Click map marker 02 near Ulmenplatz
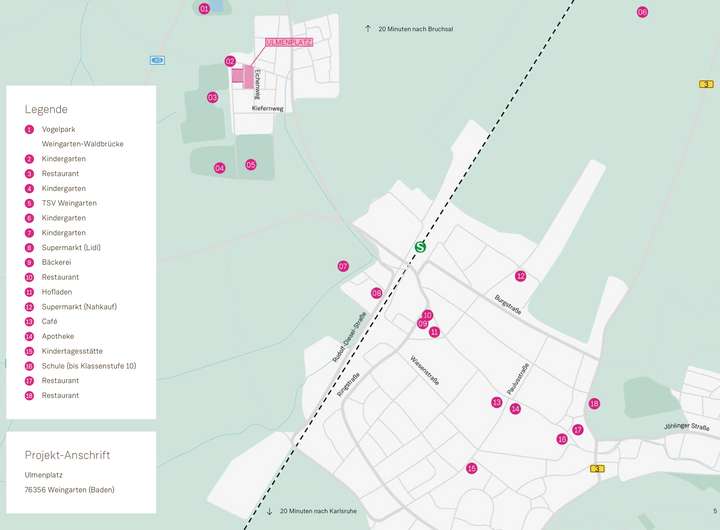This screenshot has width=720, height=530. (x=230, y=61)
